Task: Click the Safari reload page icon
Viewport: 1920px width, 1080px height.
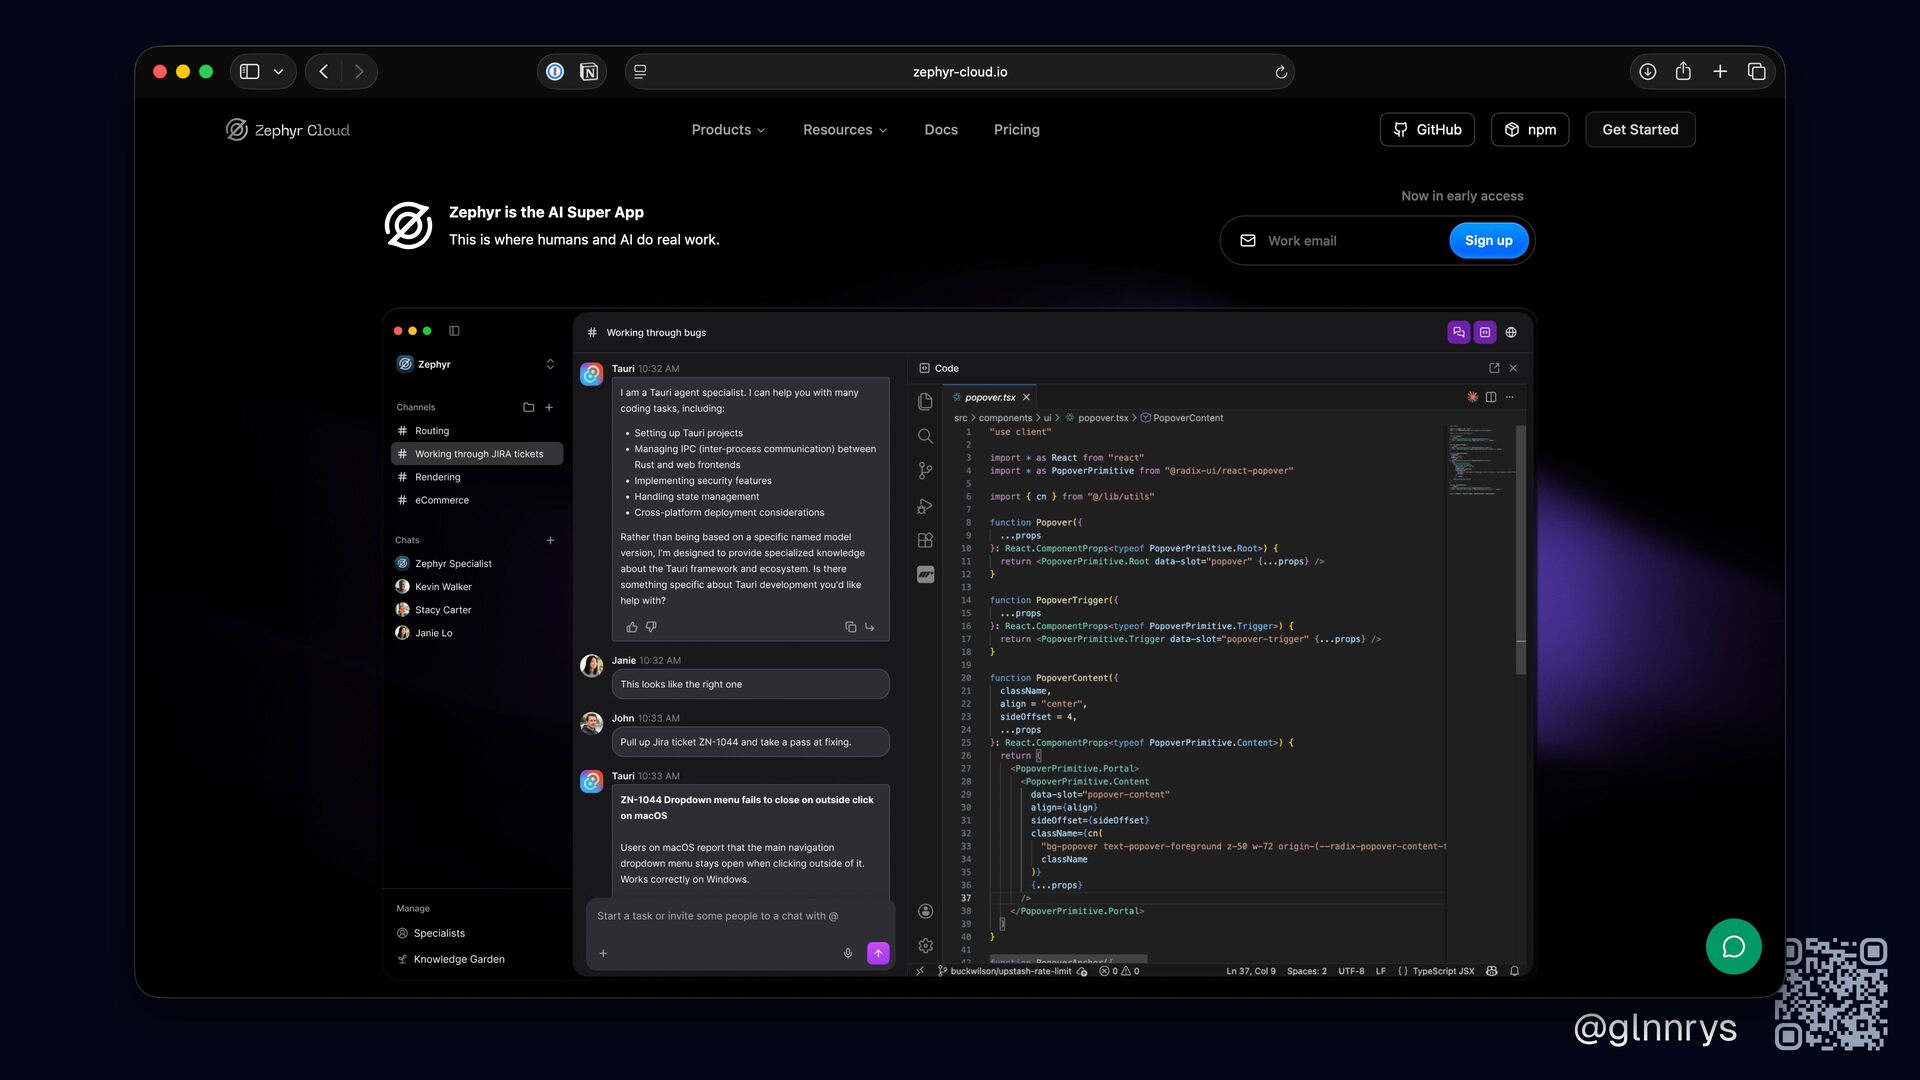Action: tap(1281, 72)
